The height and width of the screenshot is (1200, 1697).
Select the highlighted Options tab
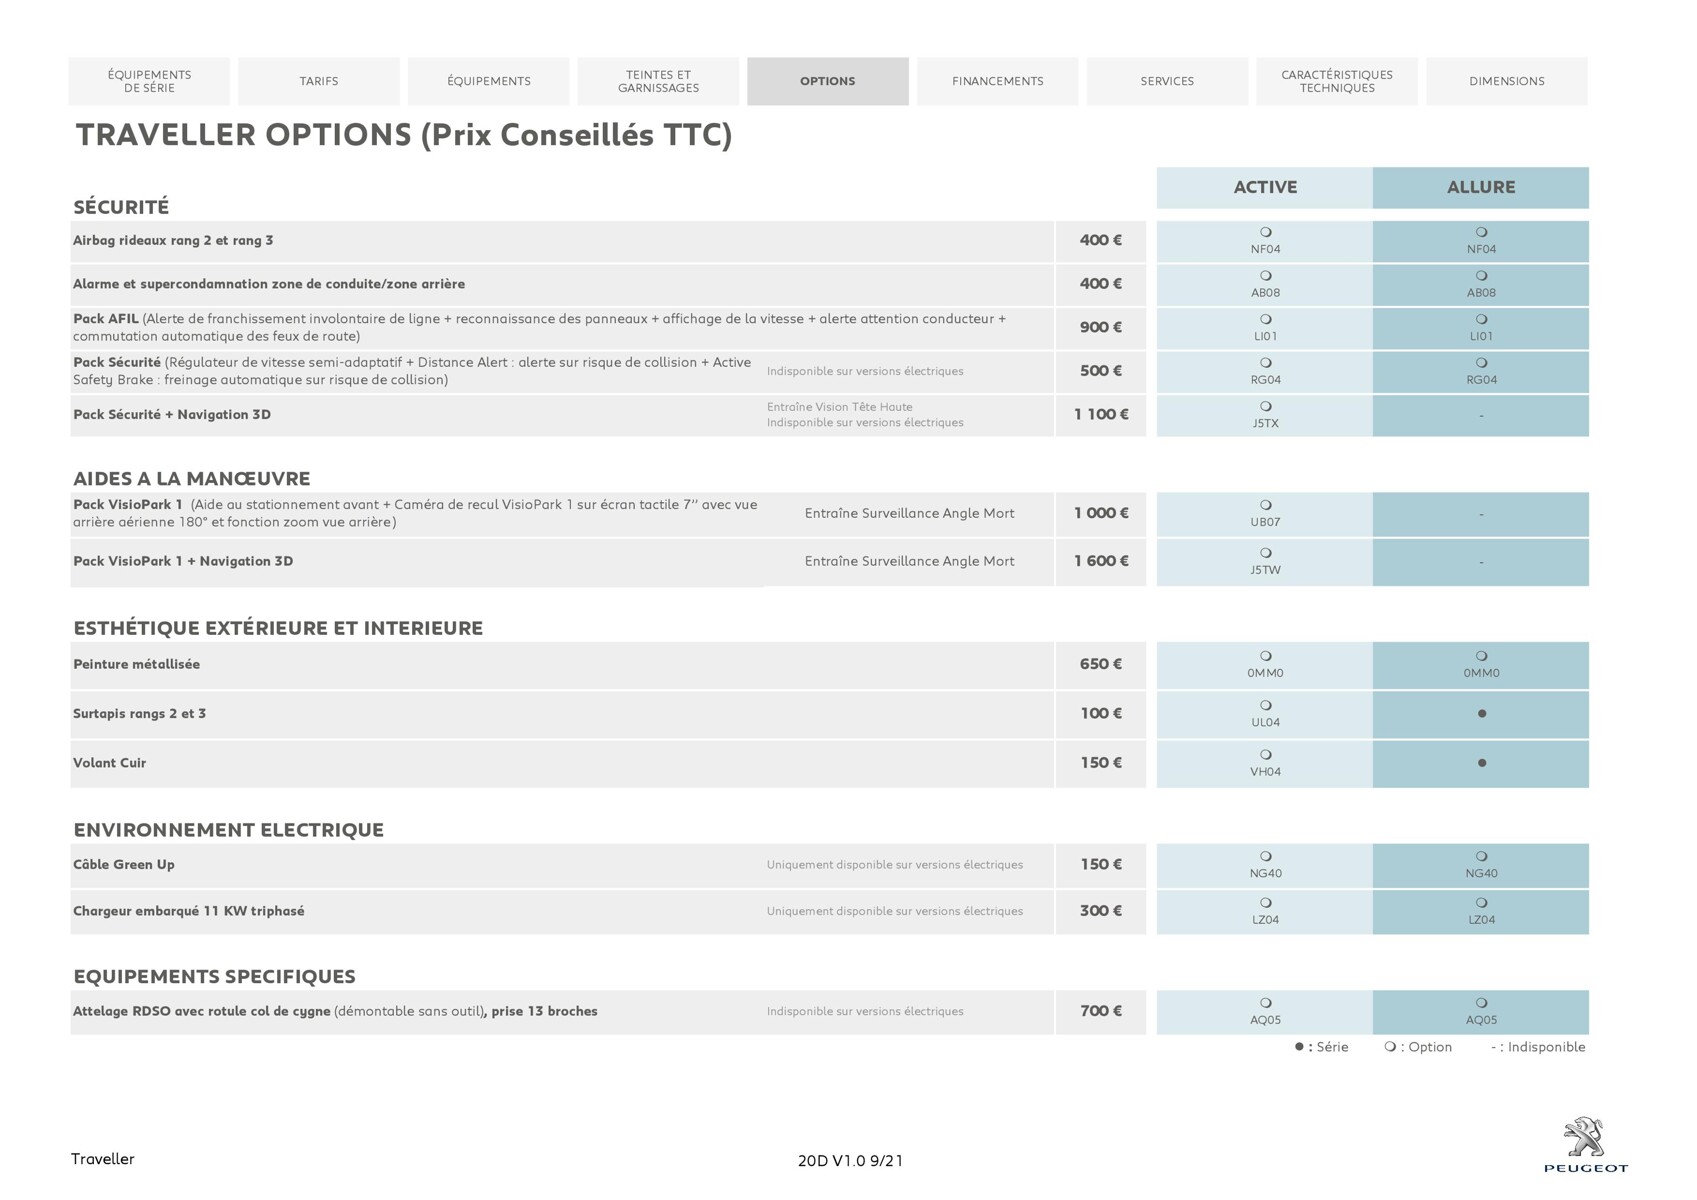(x=828, y=81)
